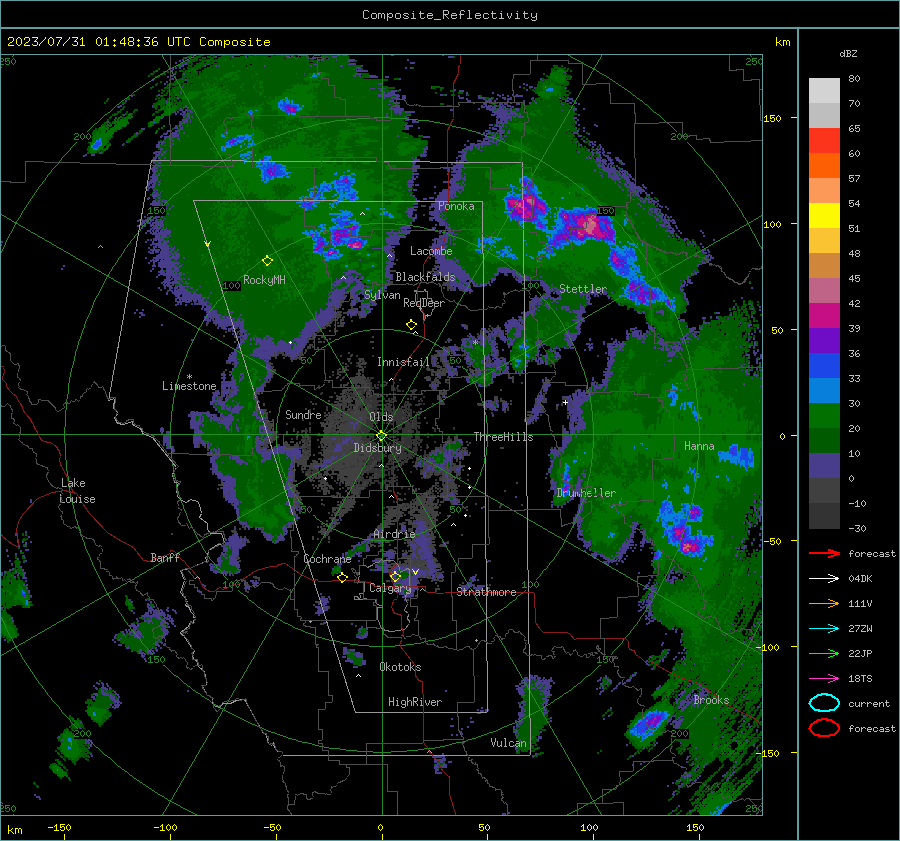Click the Composite_Reflectivity title
Viewport: 900px width, 841px height.
[450, 15]
